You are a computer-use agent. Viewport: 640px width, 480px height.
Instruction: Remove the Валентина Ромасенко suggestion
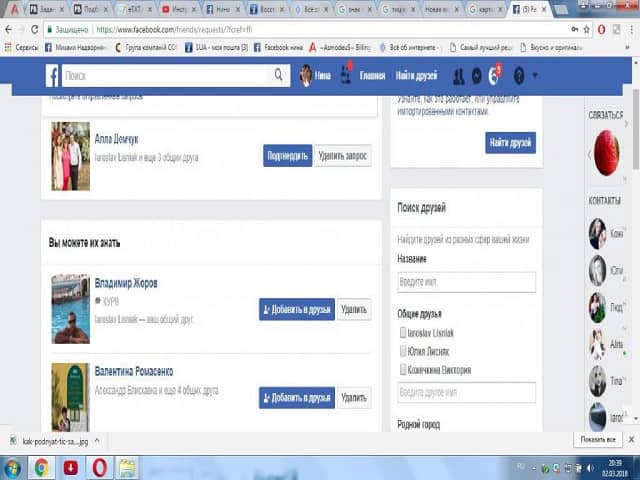(354, 398)
